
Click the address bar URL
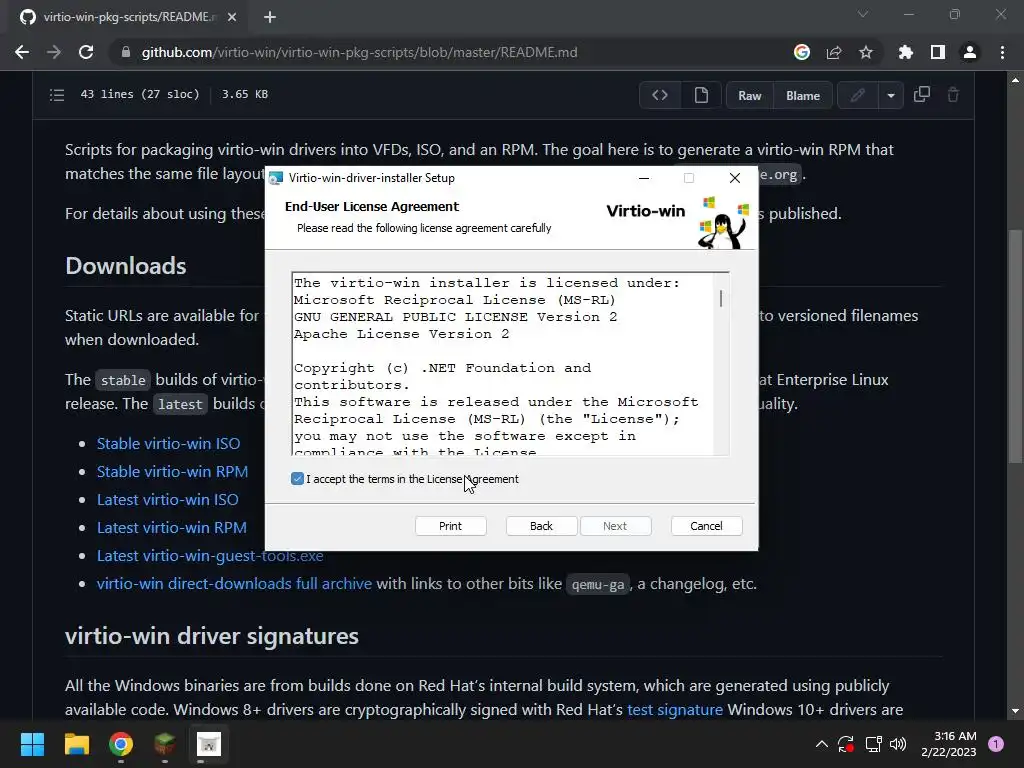359,52
